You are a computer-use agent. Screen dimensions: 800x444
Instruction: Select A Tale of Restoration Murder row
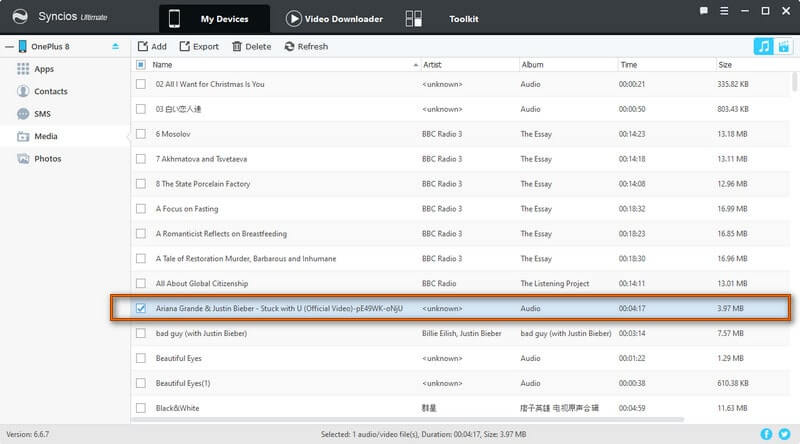click(x=460, y=259)
